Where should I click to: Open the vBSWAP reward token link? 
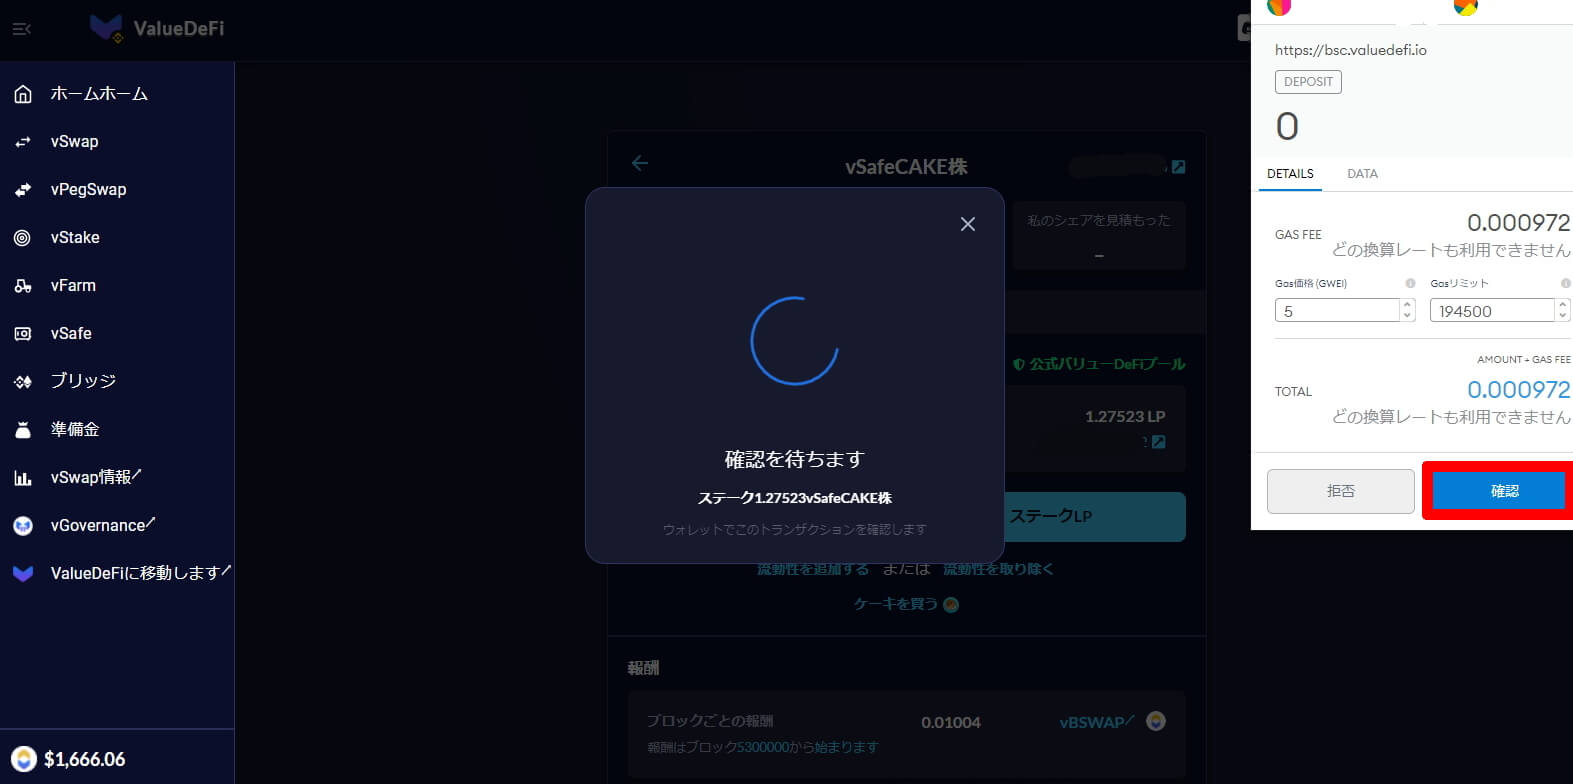click(1097, 722)
